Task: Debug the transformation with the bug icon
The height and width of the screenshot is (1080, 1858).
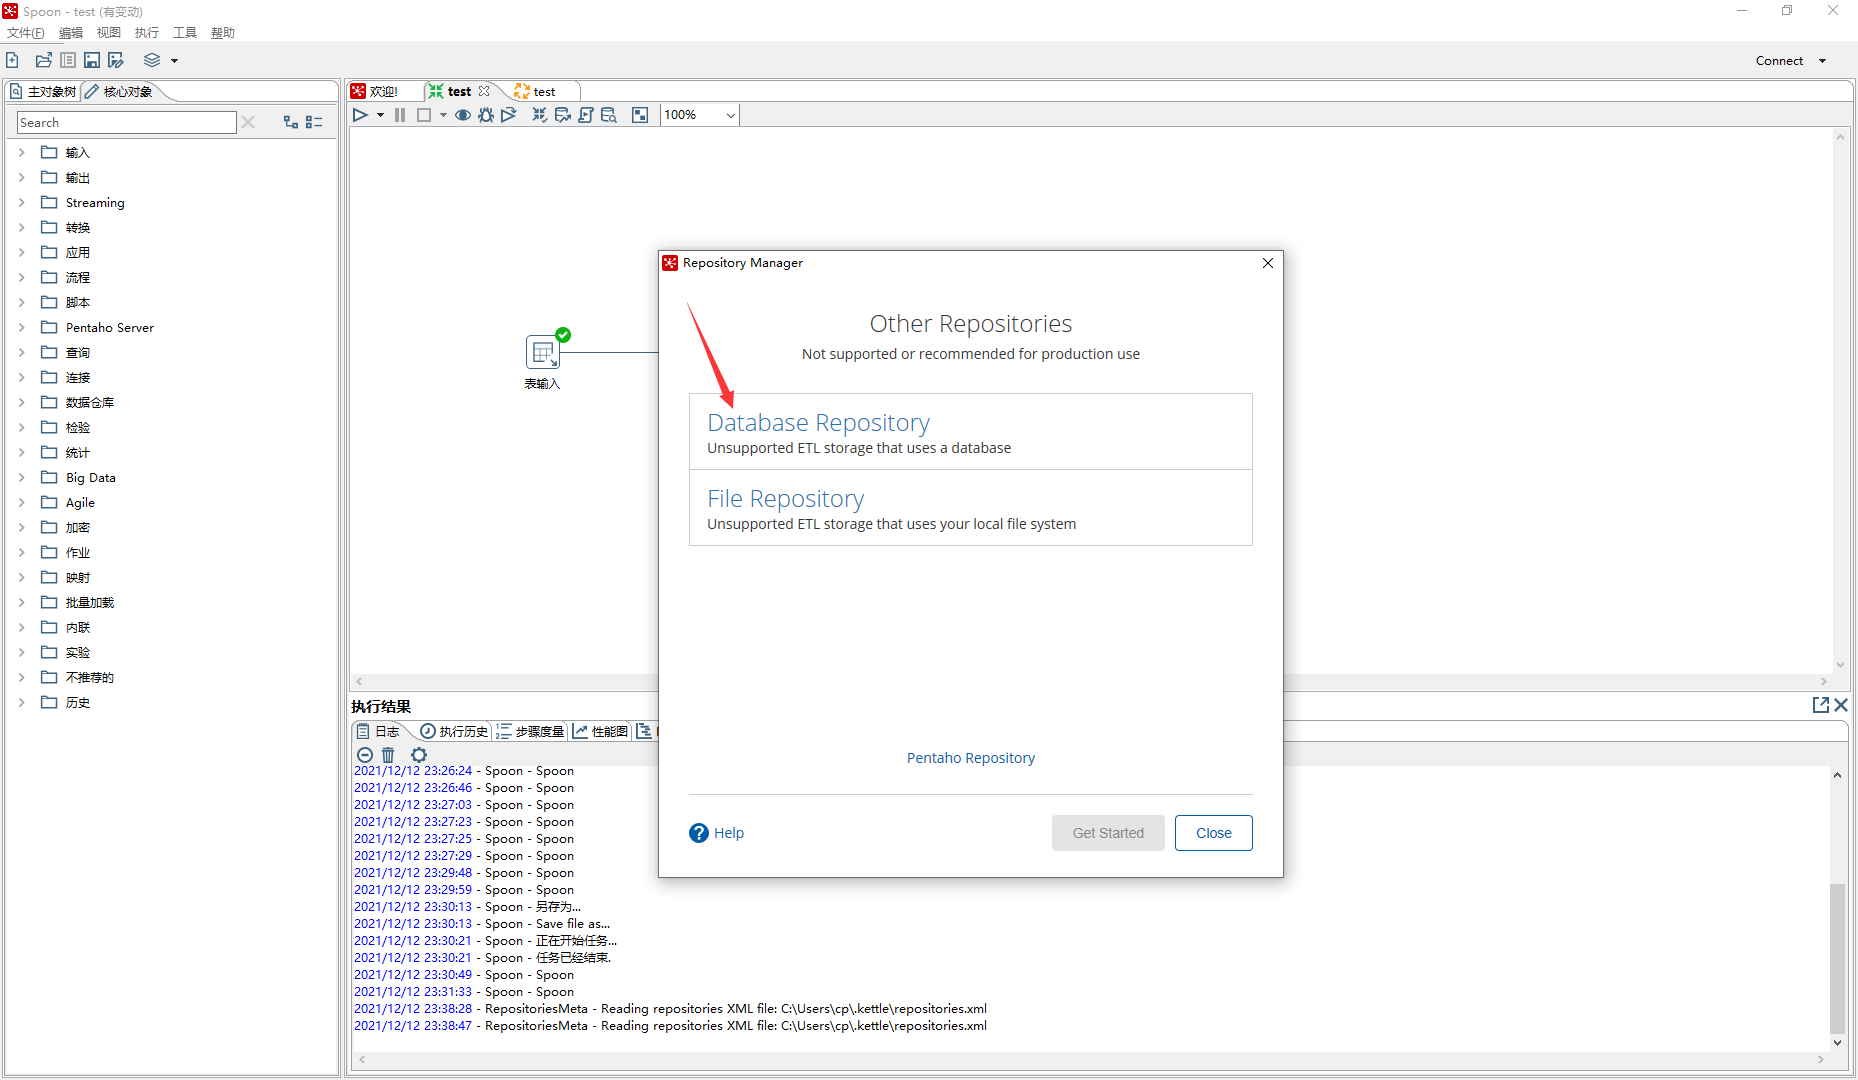Action: (x=486, y=115)
